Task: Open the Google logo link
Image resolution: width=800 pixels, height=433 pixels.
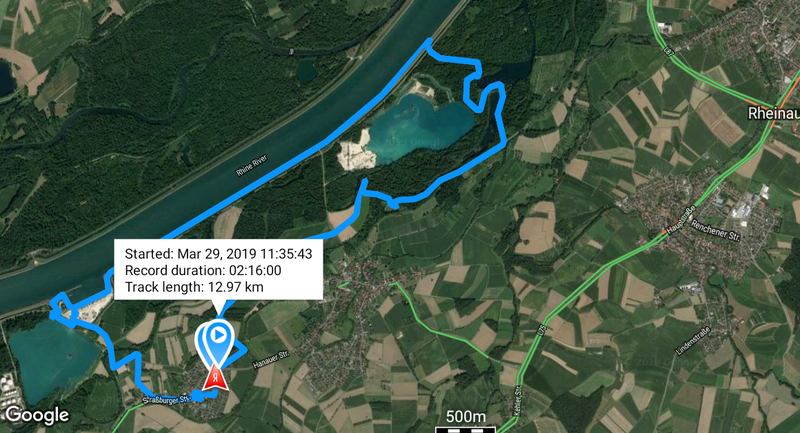Action: pos(37,416)
